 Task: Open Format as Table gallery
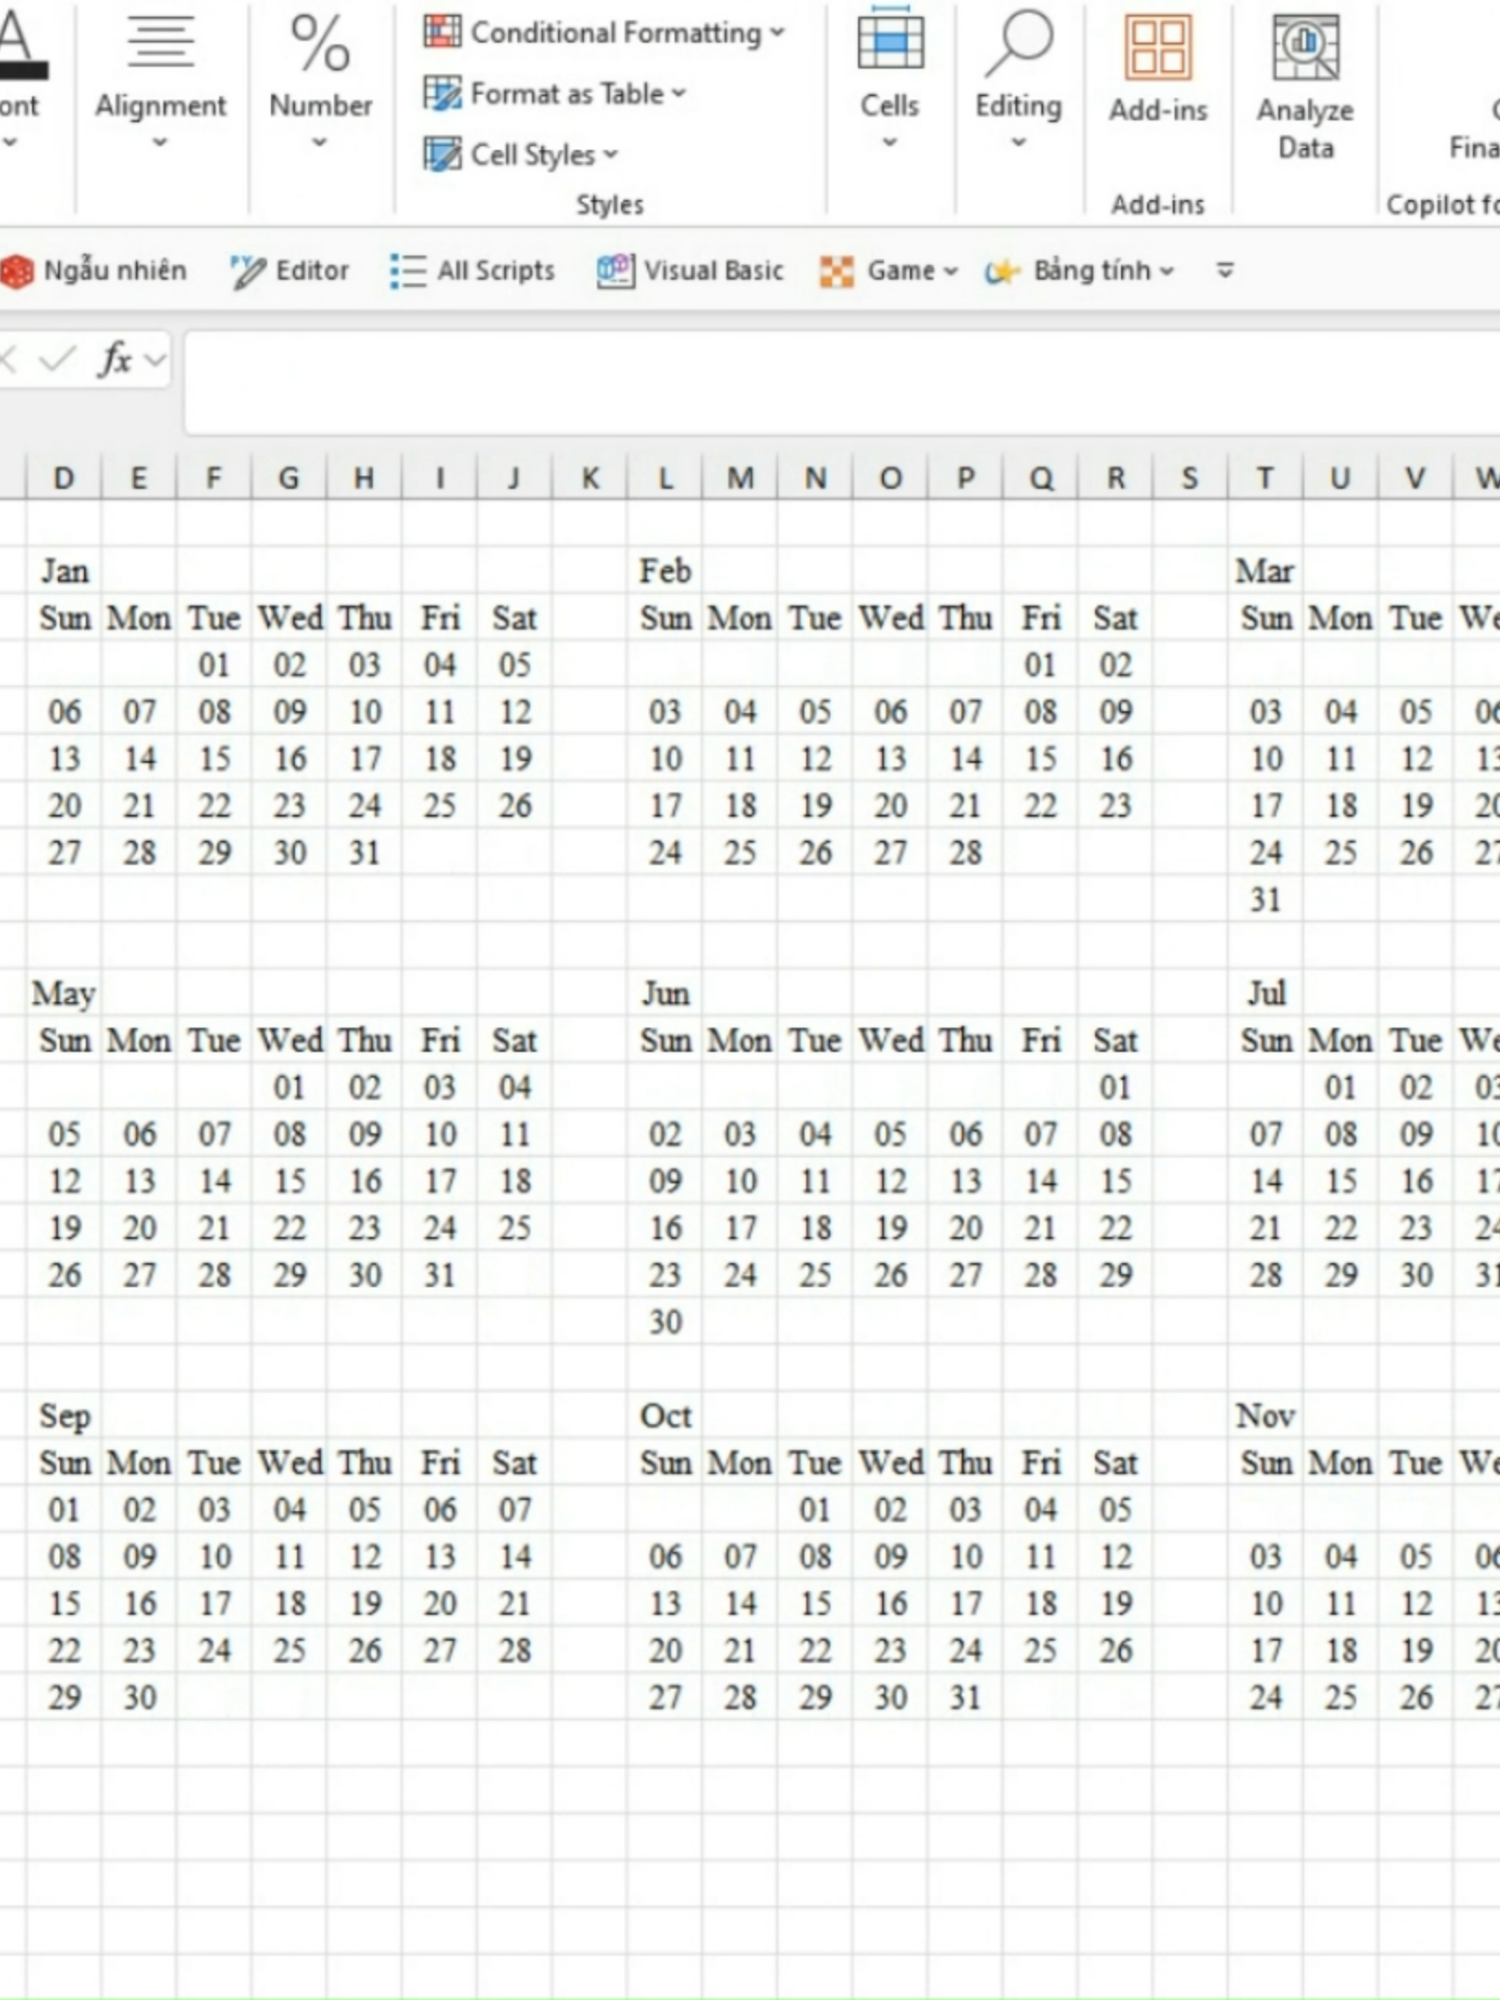click(555, 94)
